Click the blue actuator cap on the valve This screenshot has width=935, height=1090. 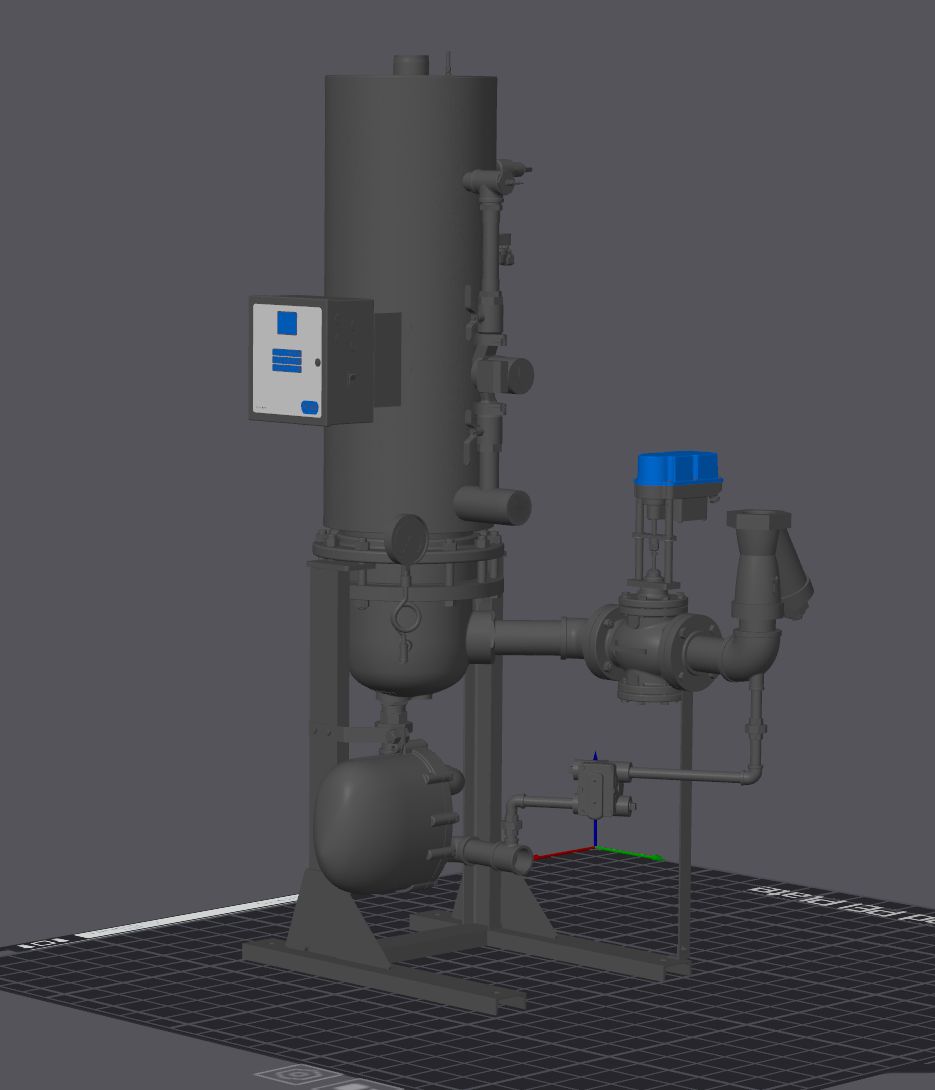677,470
